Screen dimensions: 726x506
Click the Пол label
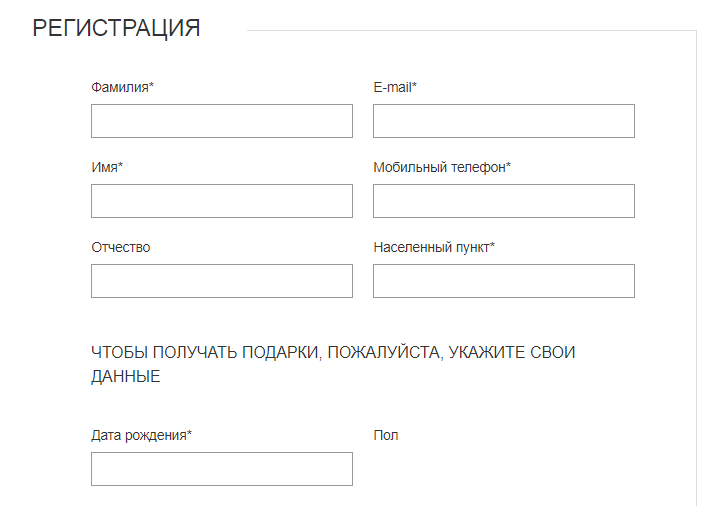[385, 435]
